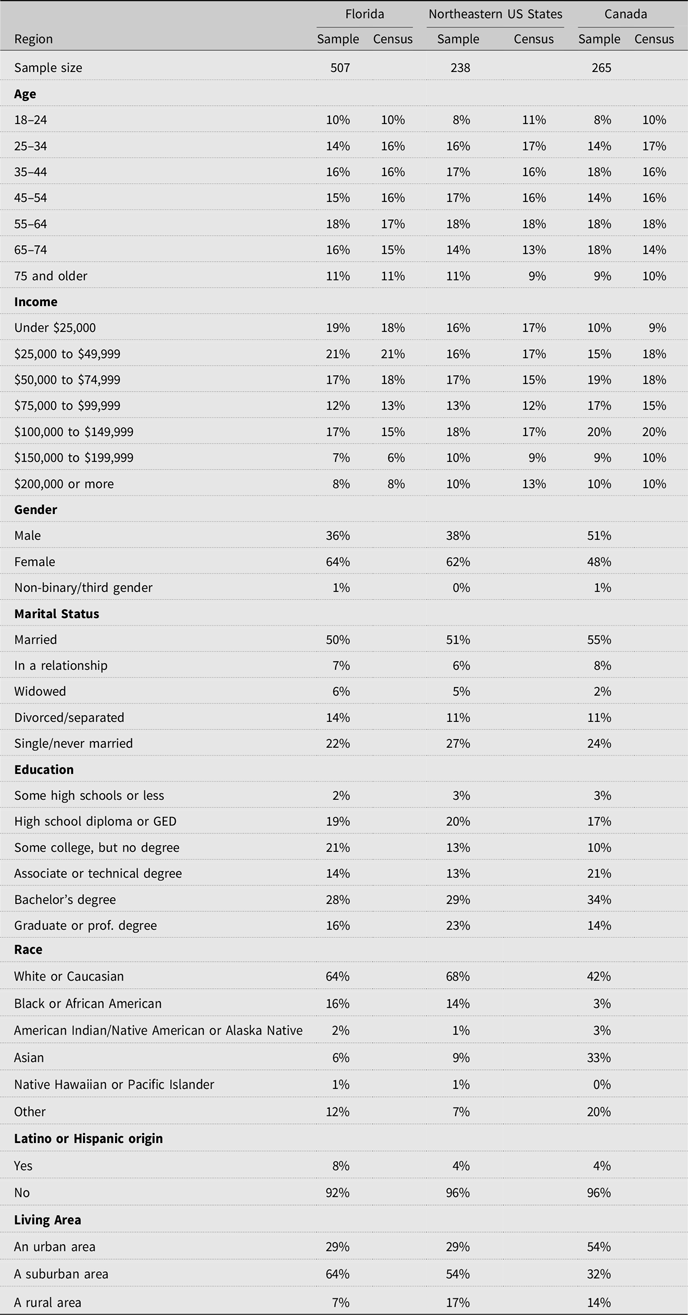The image size is (688, 1315).
Task: Select the Age section heading
Action: tap(26, 94)
